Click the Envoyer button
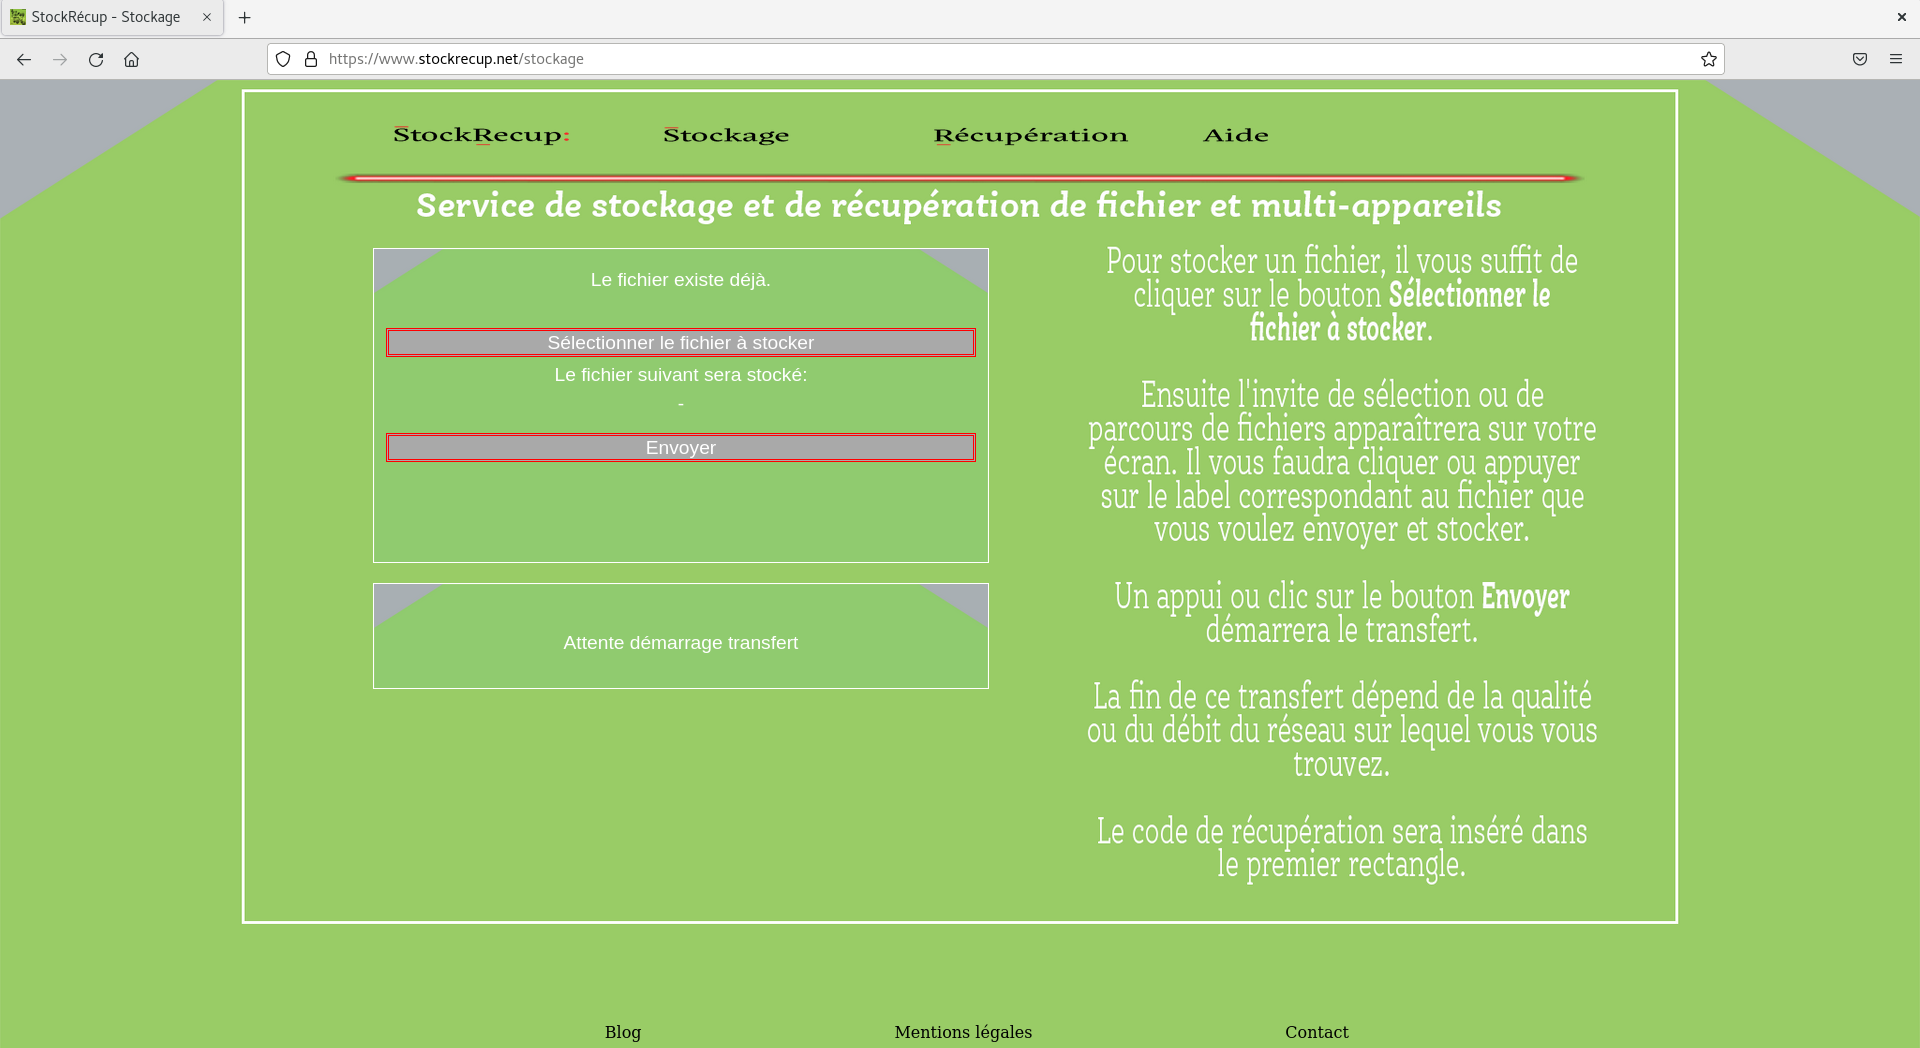Image resolution: width=1920 pixels, height=1048 pixels. (x=681, y=448)
